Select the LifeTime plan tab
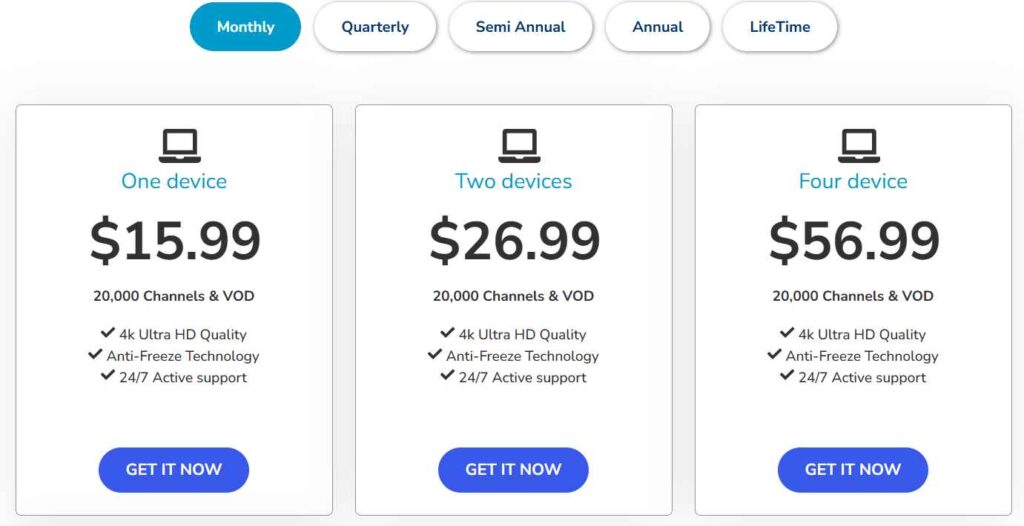1024x526 pixels. (780, 27)
